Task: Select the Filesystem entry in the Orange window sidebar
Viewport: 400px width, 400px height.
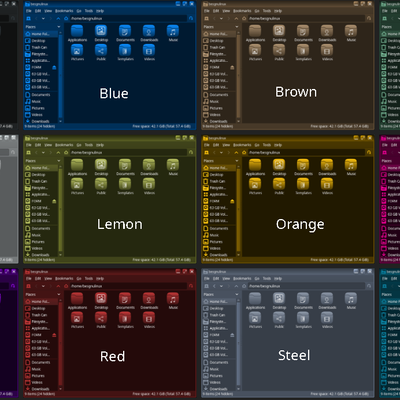Action: pos(219,188)
